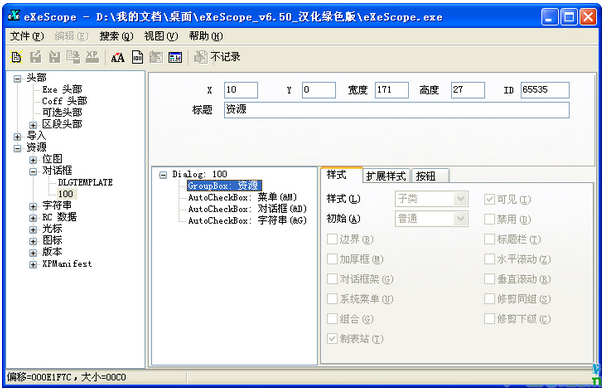Click the binary view document icon
Image resolution: width=606 pixels, height=390 pixels.
pos(138,57)
